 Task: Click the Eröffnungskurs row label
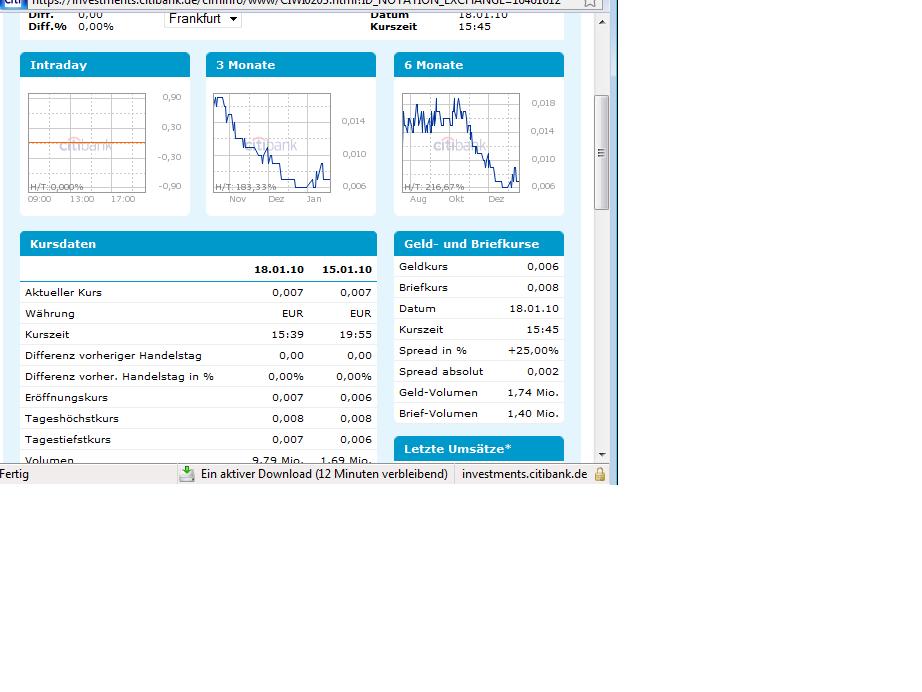[x=66, y=397]
